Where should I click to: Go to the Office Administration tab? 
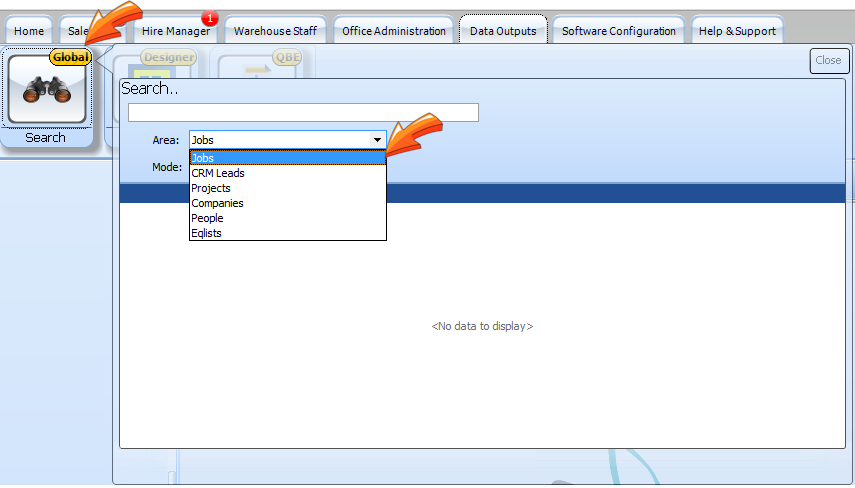(x=394, y=31)
